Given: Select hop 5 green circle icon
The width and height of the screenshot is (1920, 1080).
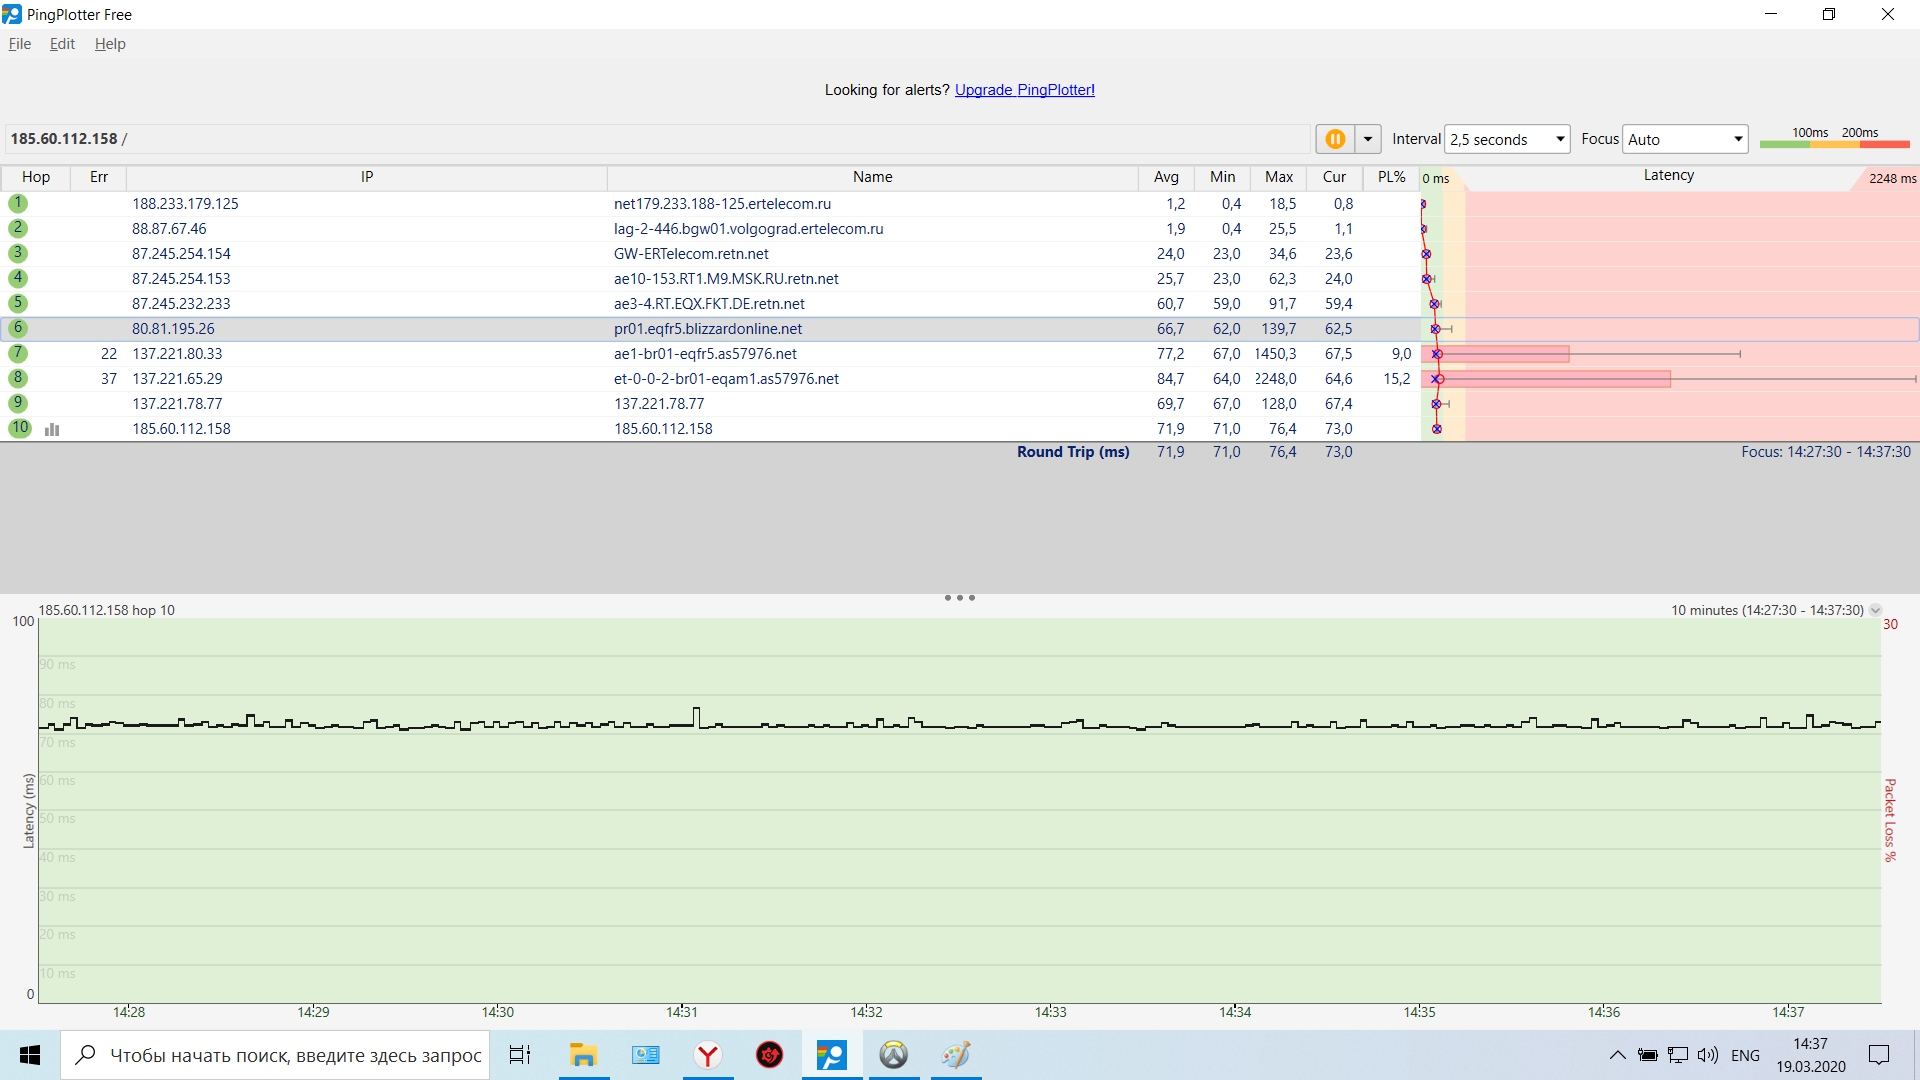Looking at the screenshot, I should click(18, 303).
